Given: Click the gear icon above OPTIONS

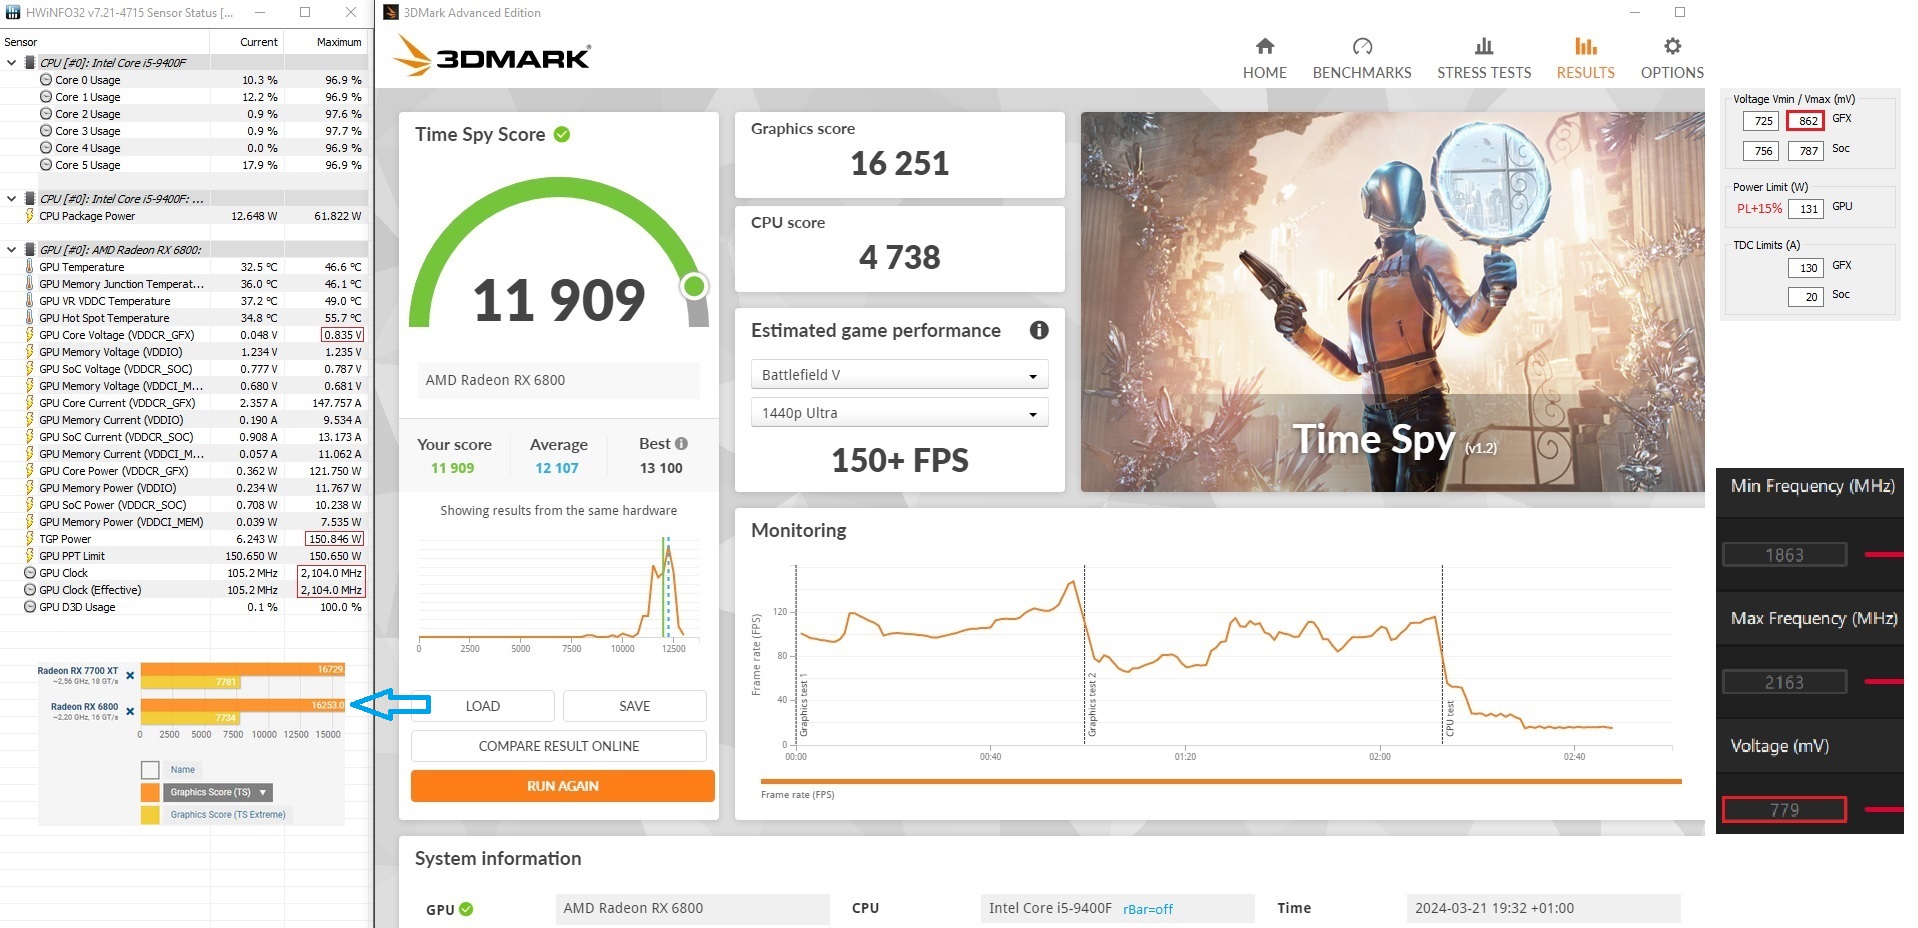Looking at the screenshot, I should pyautogui.click(x=1672, y=46).
